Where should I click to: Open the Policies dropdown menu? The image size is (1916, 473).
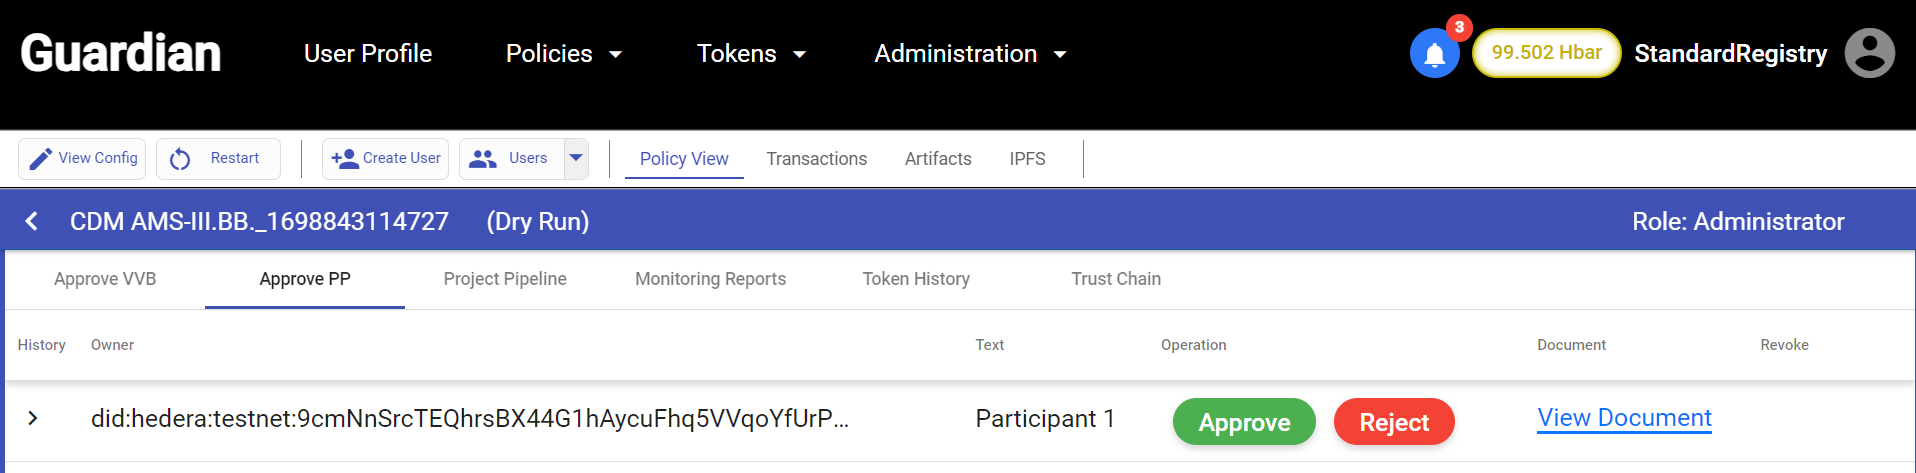point(564,54)
